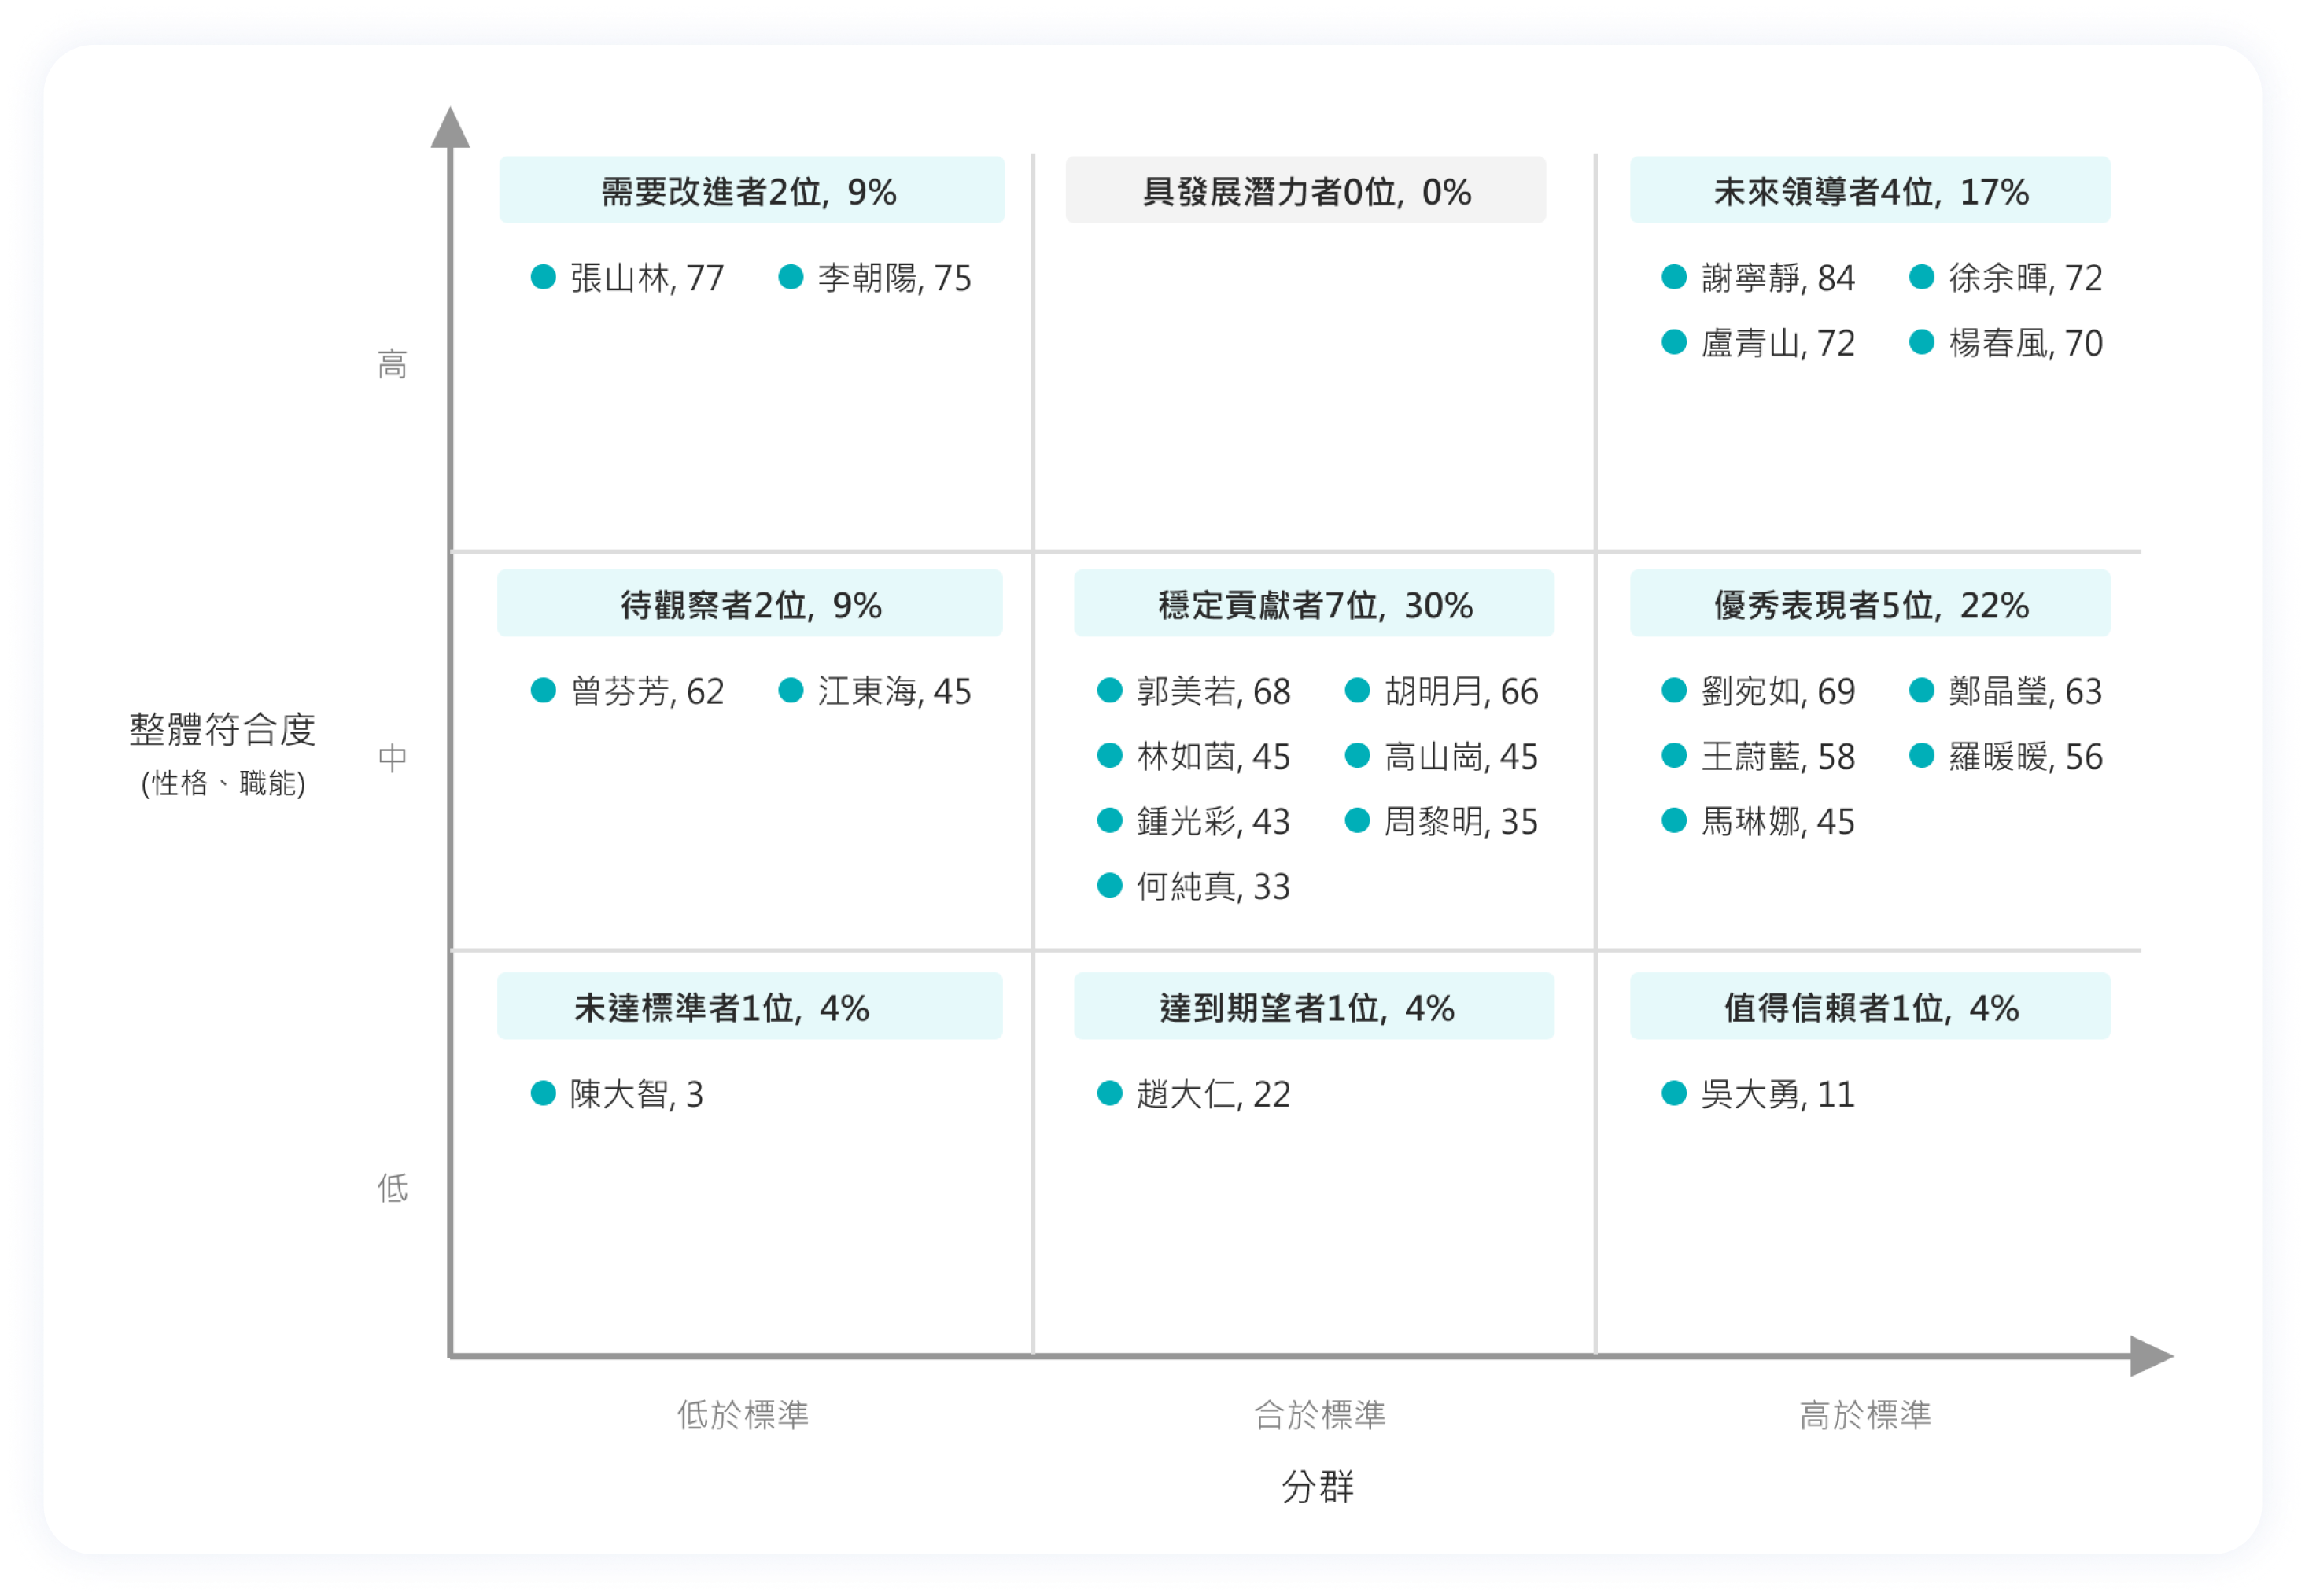Click the 低於標準 axis label
Viewport: 2305px width, 1596px height.
pos(743,1414)
